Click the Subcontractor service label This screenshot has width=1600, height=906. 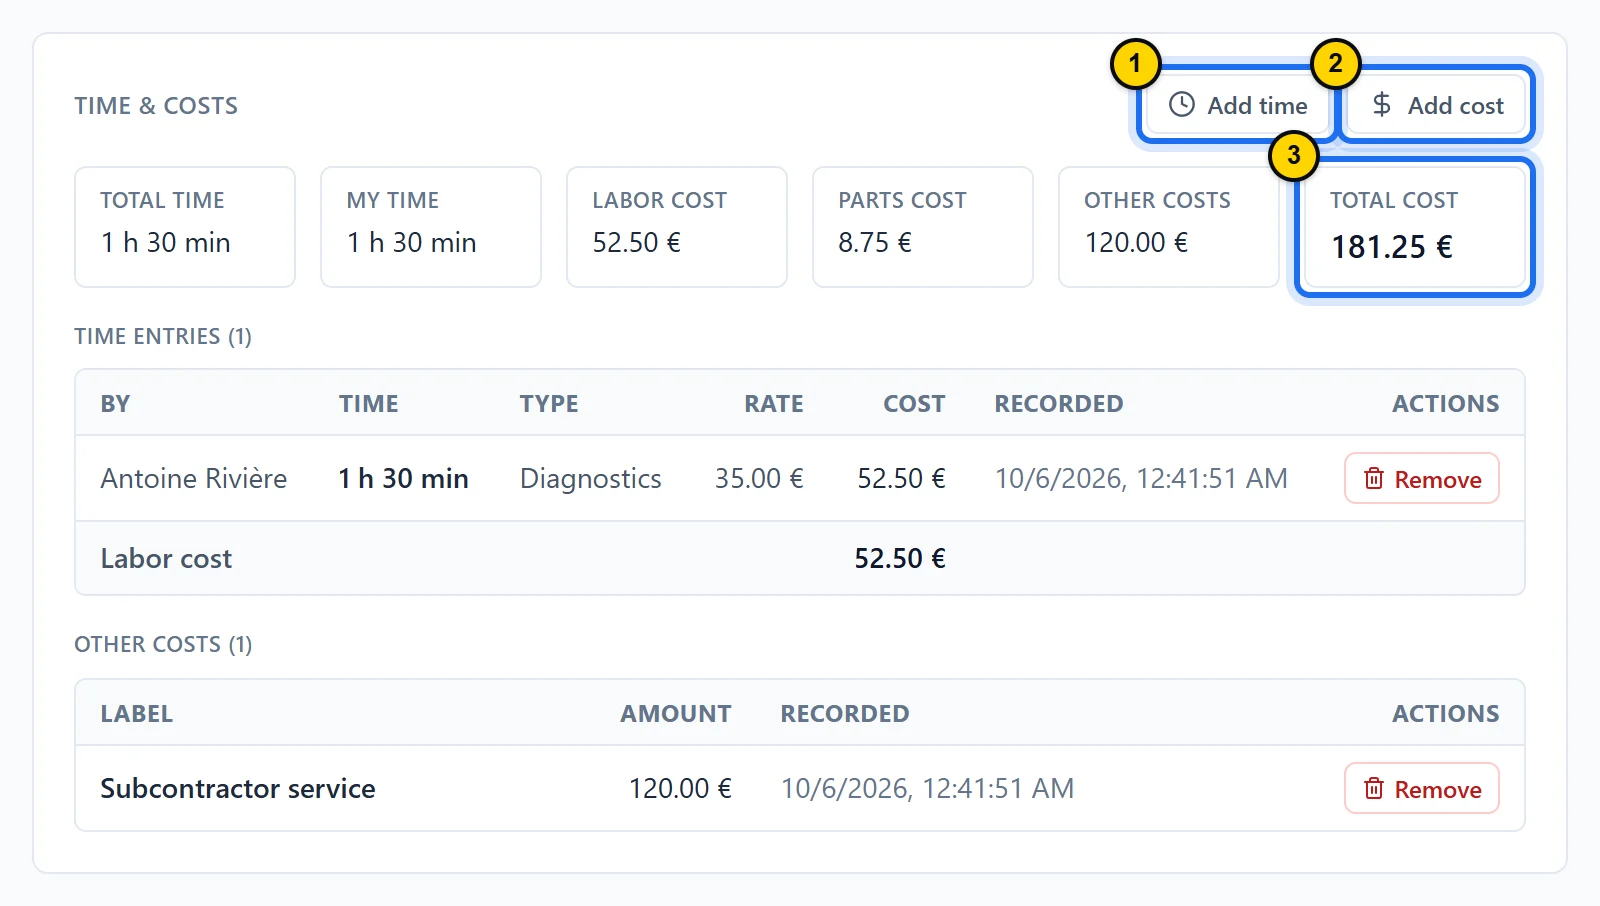point(238,789)
